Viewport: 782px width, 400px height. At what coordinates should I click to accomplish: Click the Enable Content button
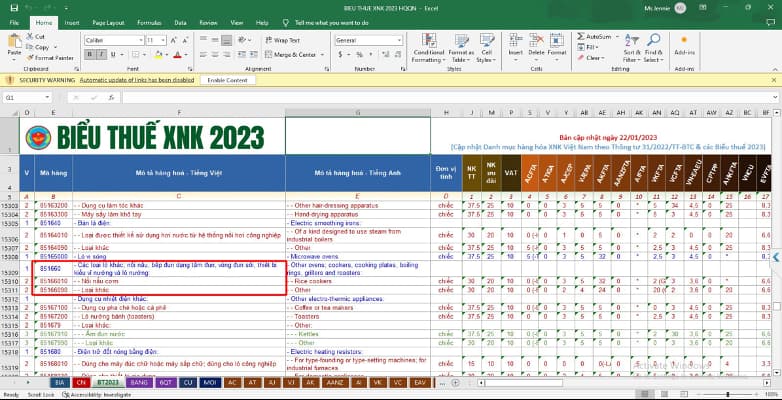228,80
